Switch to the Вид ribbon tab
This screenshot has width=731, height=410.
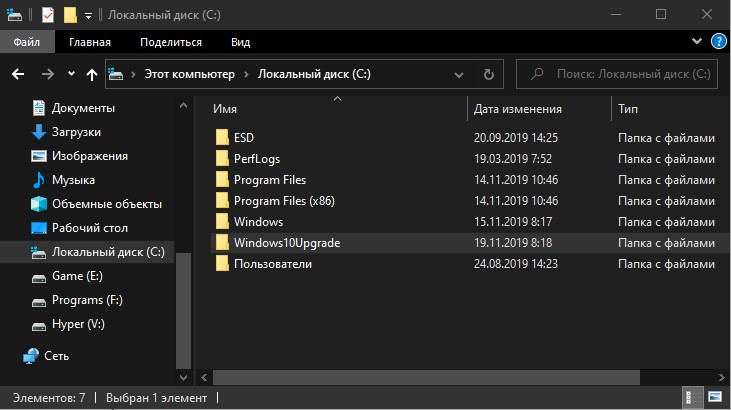tap(241, 42)
